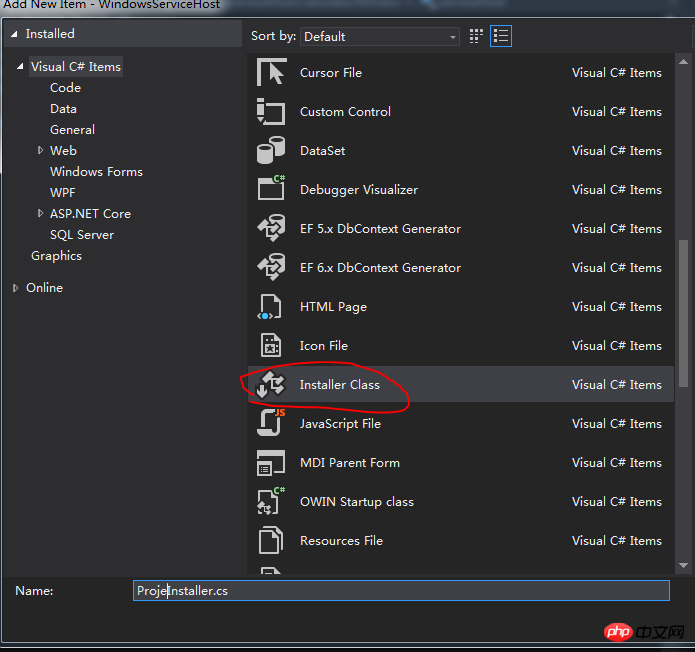The width and height of the screenshot is (695, 652).
Task: Choose the Resources File template name
Action: 341,541
